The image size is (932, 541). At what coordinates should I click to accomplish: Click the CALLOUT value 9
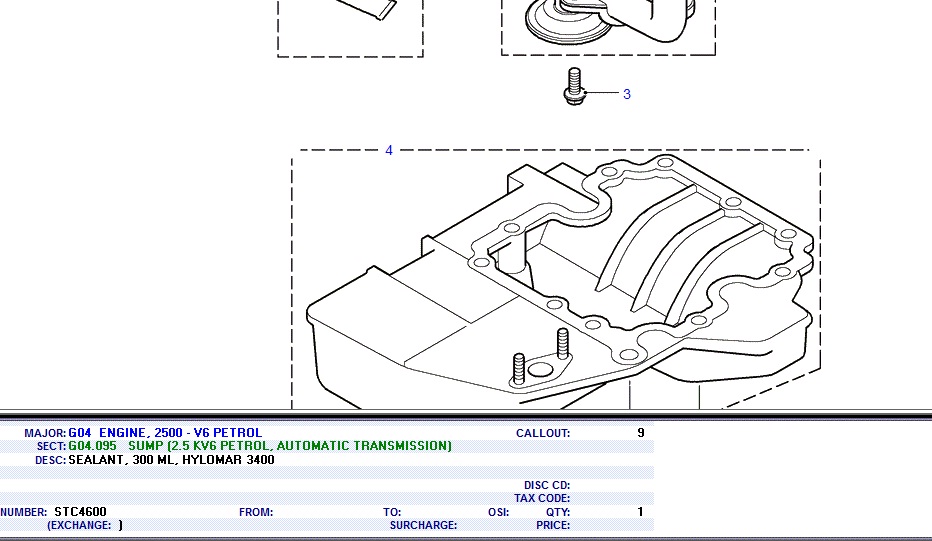(x=641, y=433)
